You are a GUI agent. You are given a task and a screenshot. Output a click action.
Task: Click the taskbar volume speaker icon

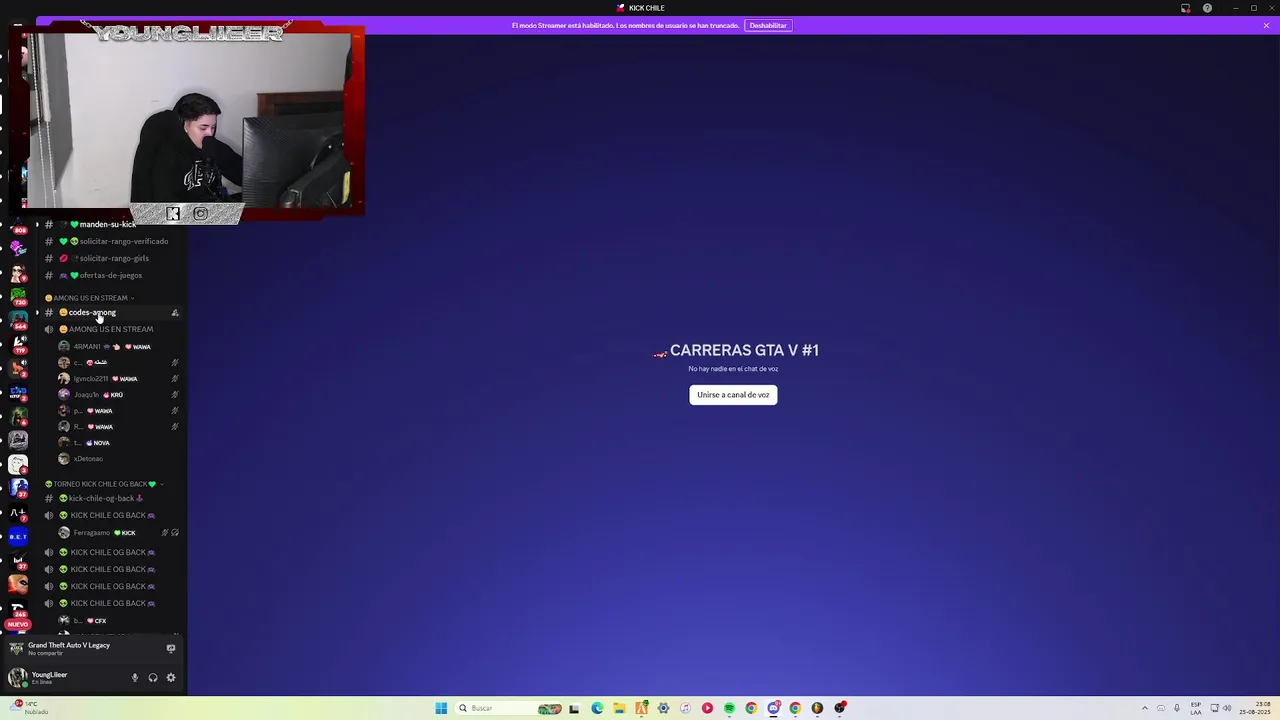click(1227, 708)
